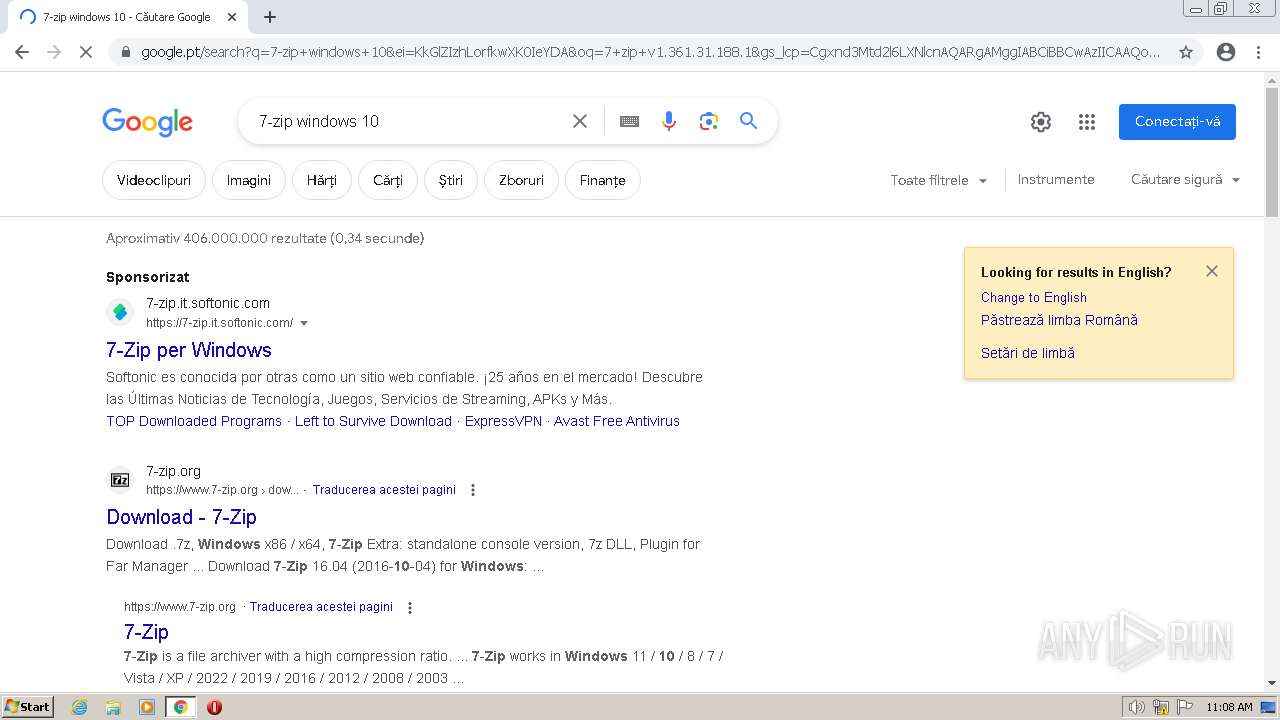Close the 7-zip windows 10 tab

click(x=232, y=17)
